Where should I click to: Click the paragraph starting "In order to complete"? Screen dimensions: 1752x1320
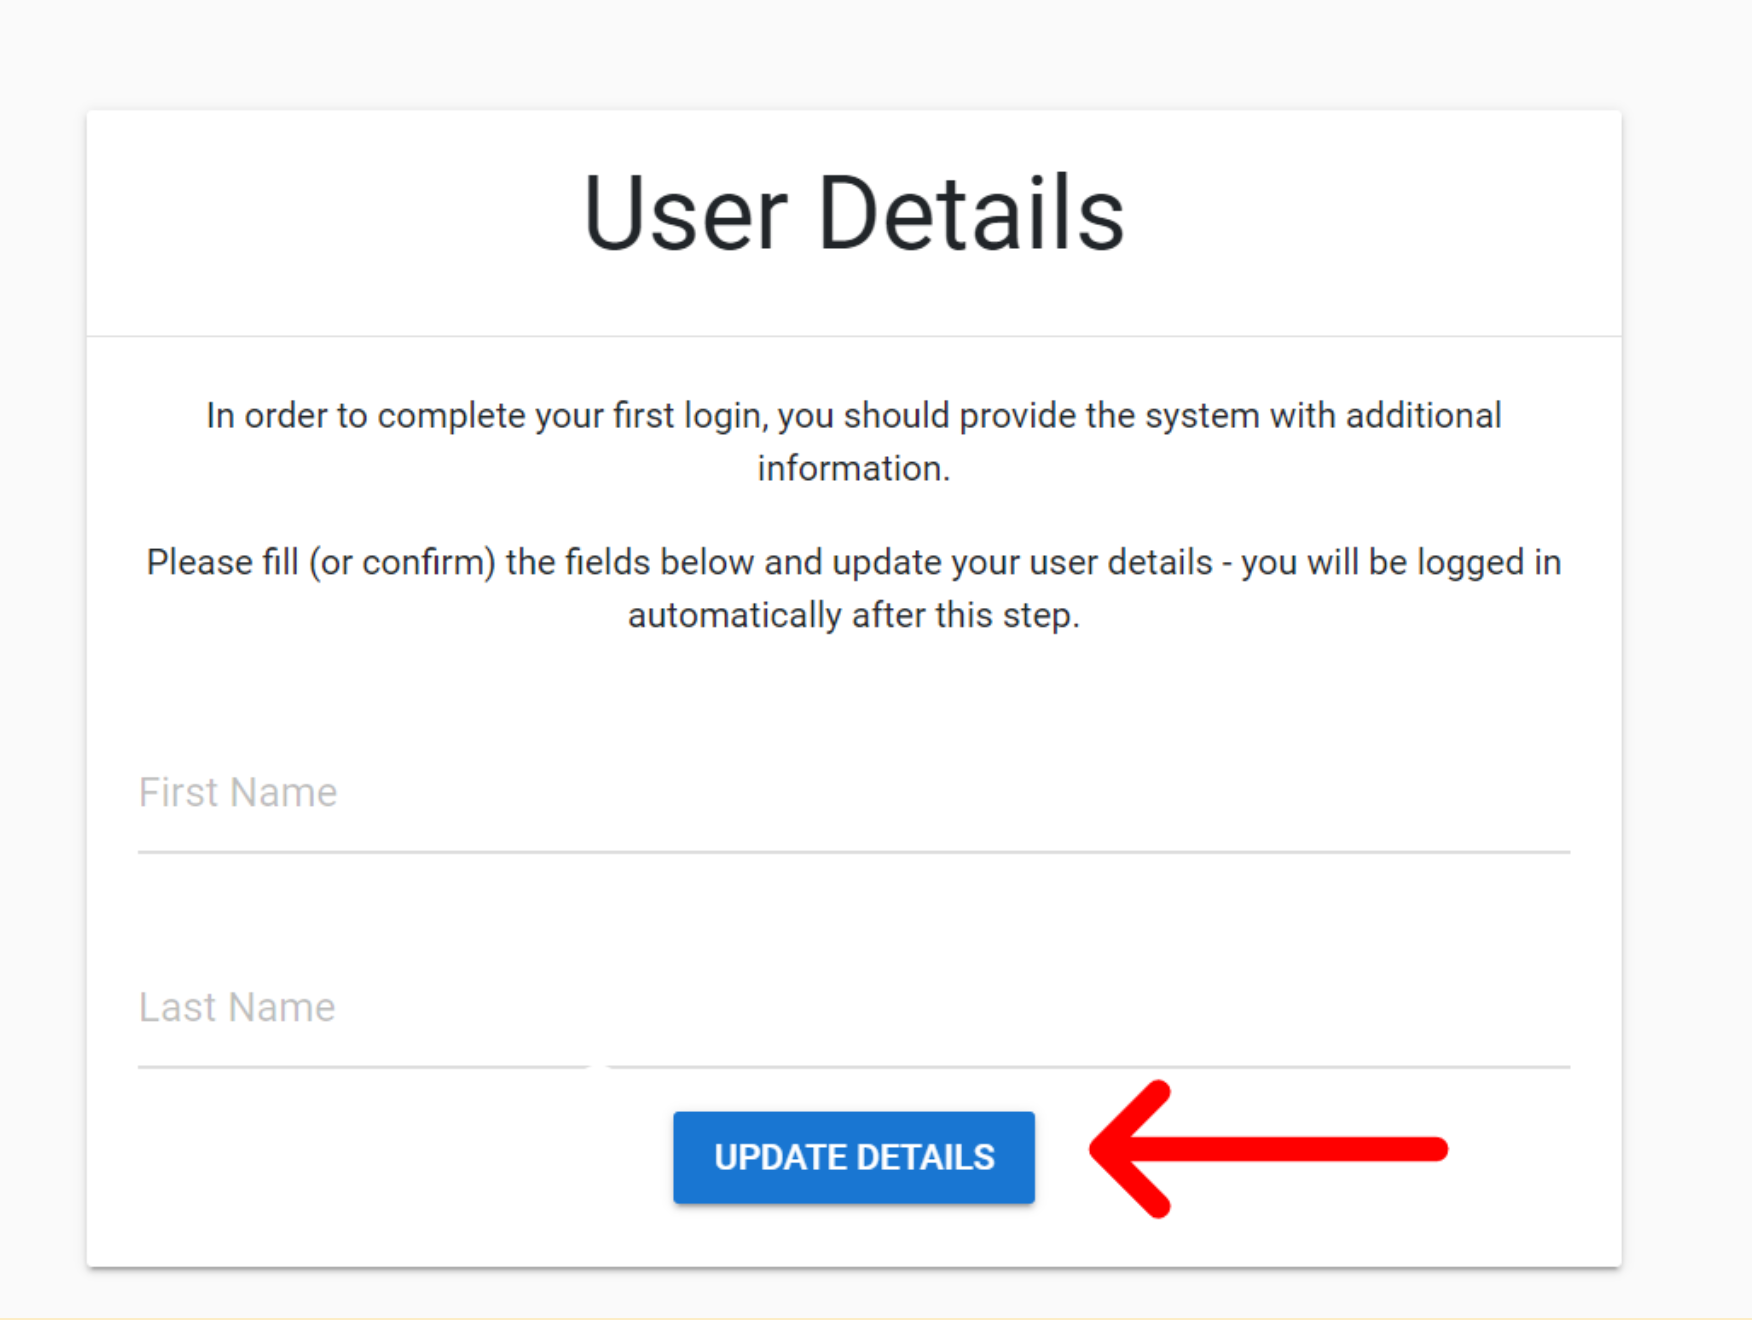coord(854,442)
